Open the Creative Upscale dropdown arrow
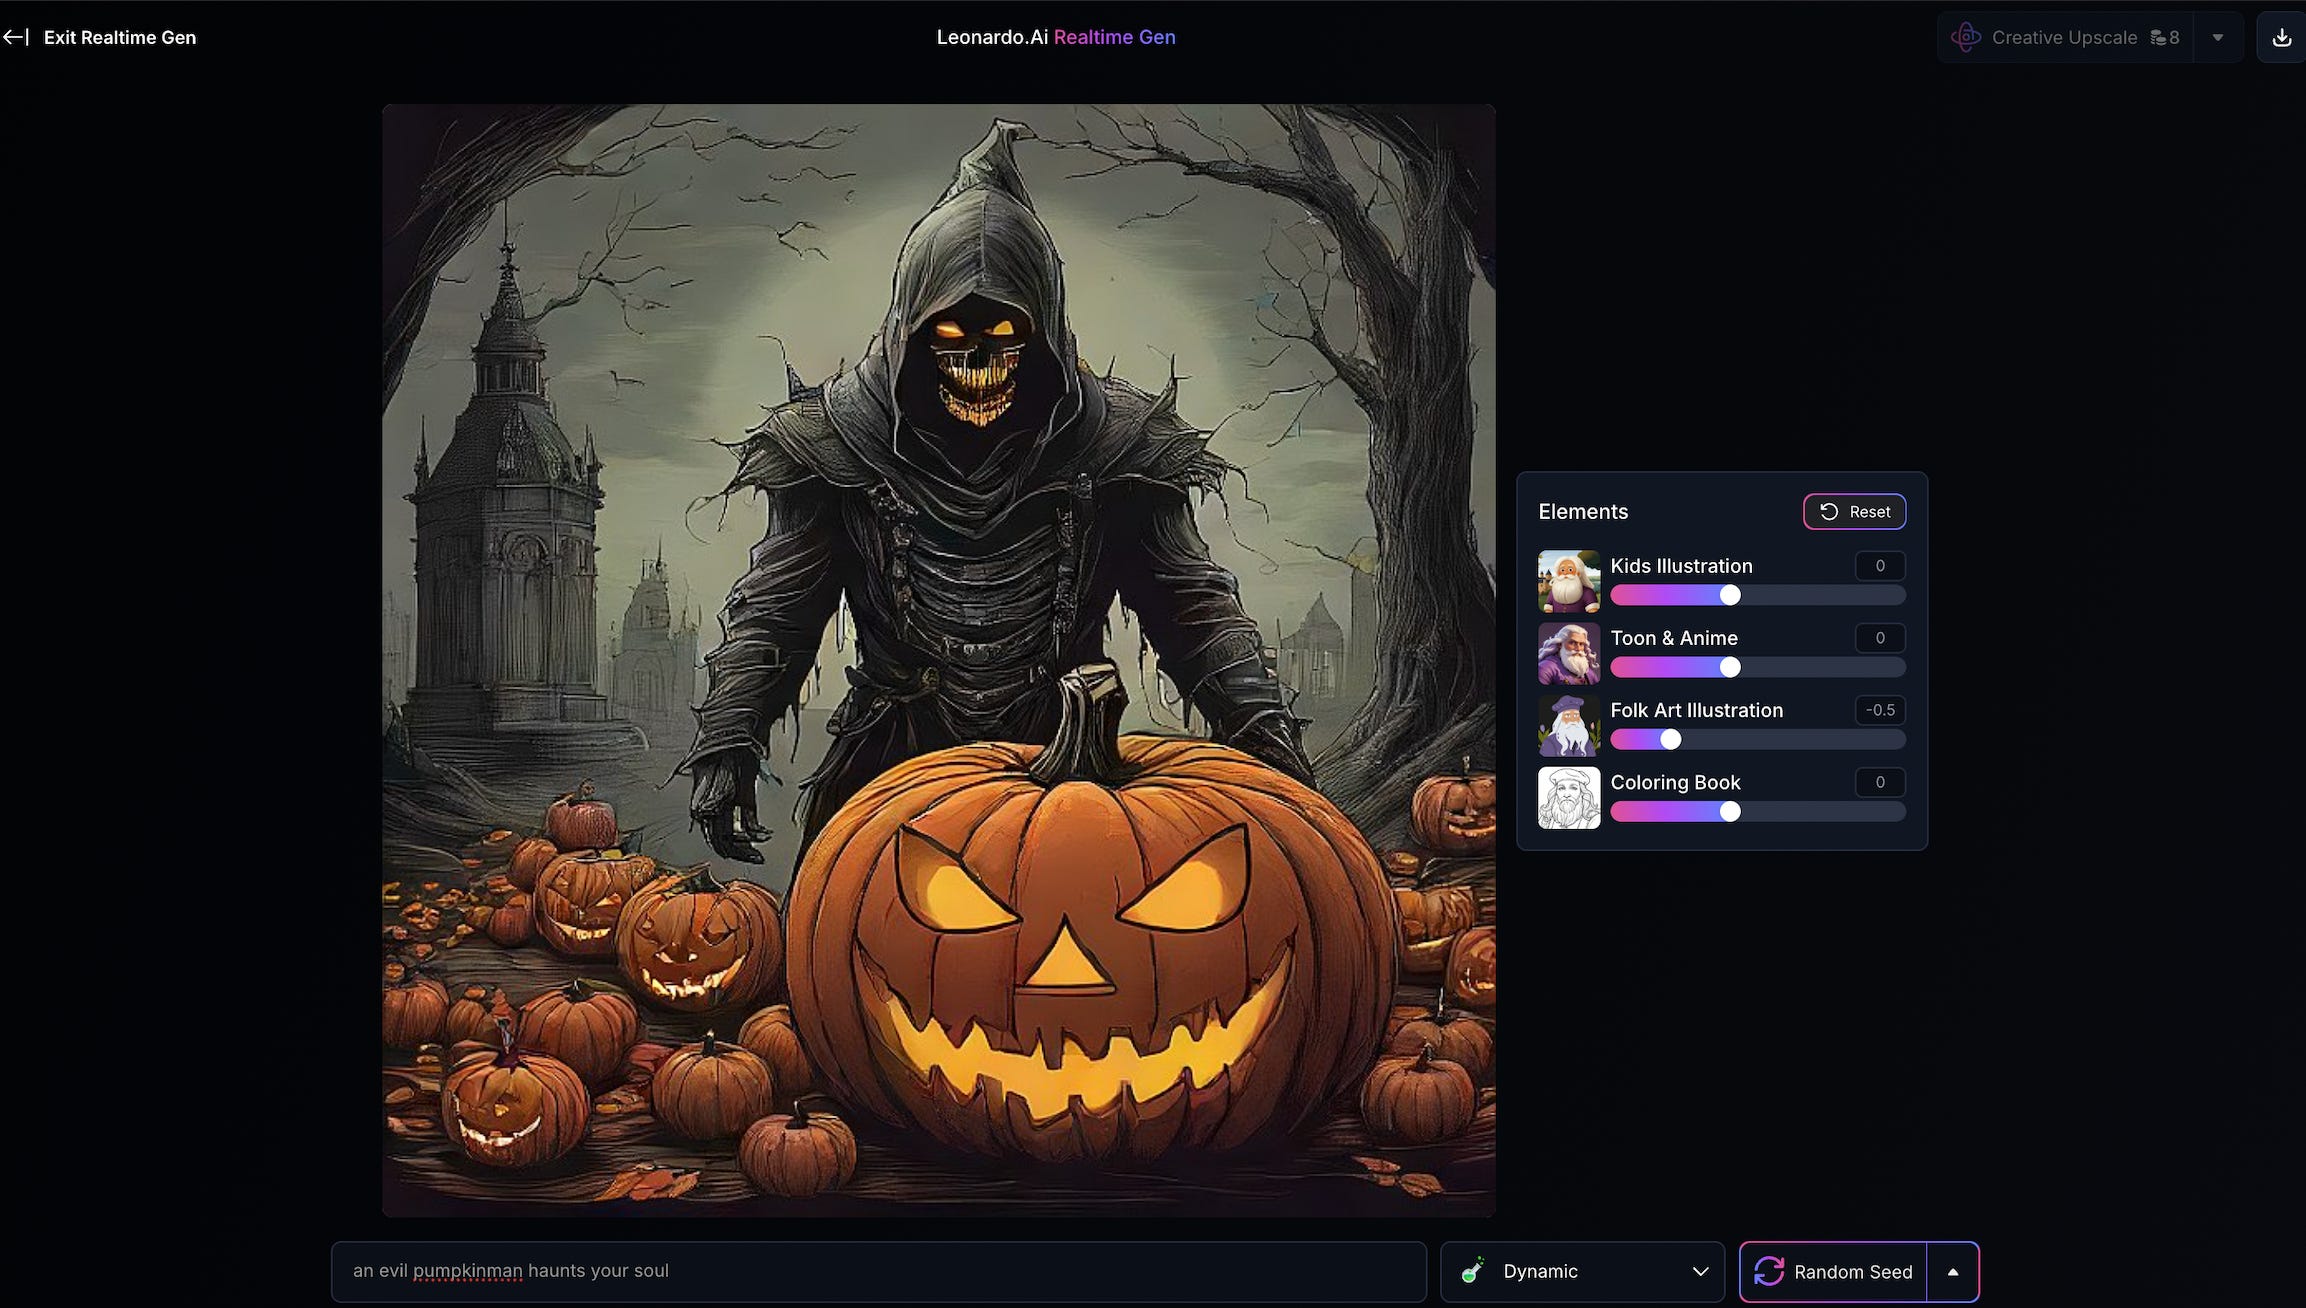Viewport: 2306px width, 1308px height. click(x=2217, y=37)
